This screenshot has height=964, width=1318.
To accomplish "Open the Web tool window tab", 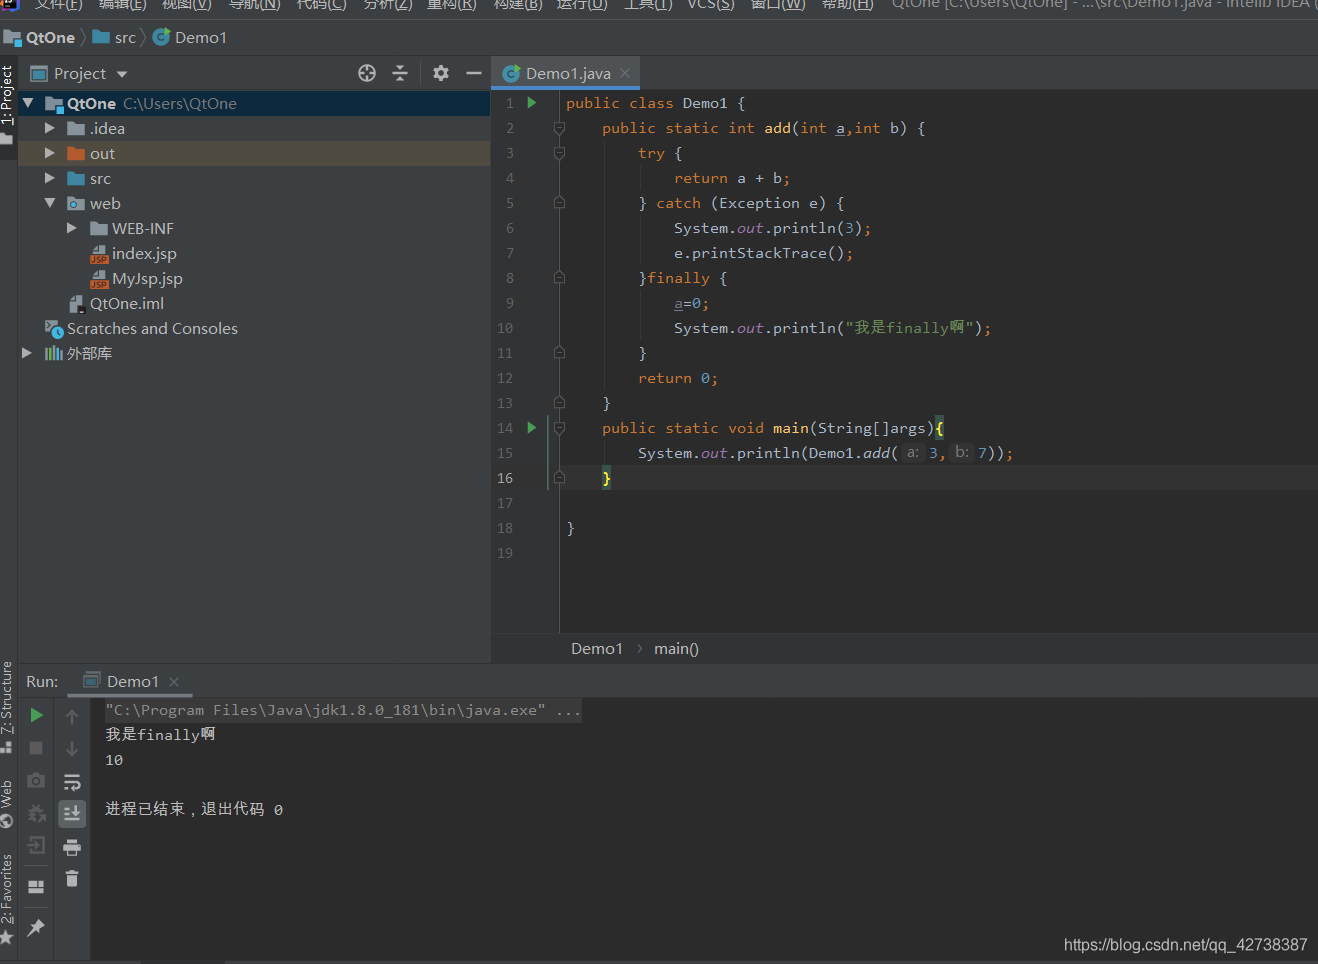I will (x=8, y=803).
